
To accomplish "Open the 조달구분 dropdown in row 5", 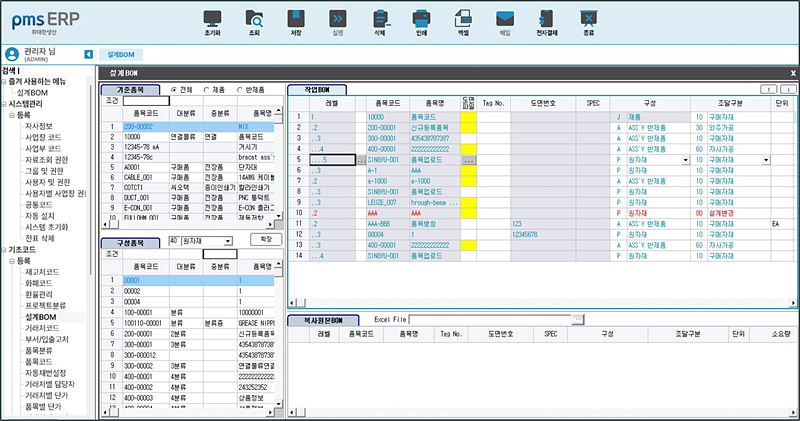I will pyautogui.click(x=765, y=160).
